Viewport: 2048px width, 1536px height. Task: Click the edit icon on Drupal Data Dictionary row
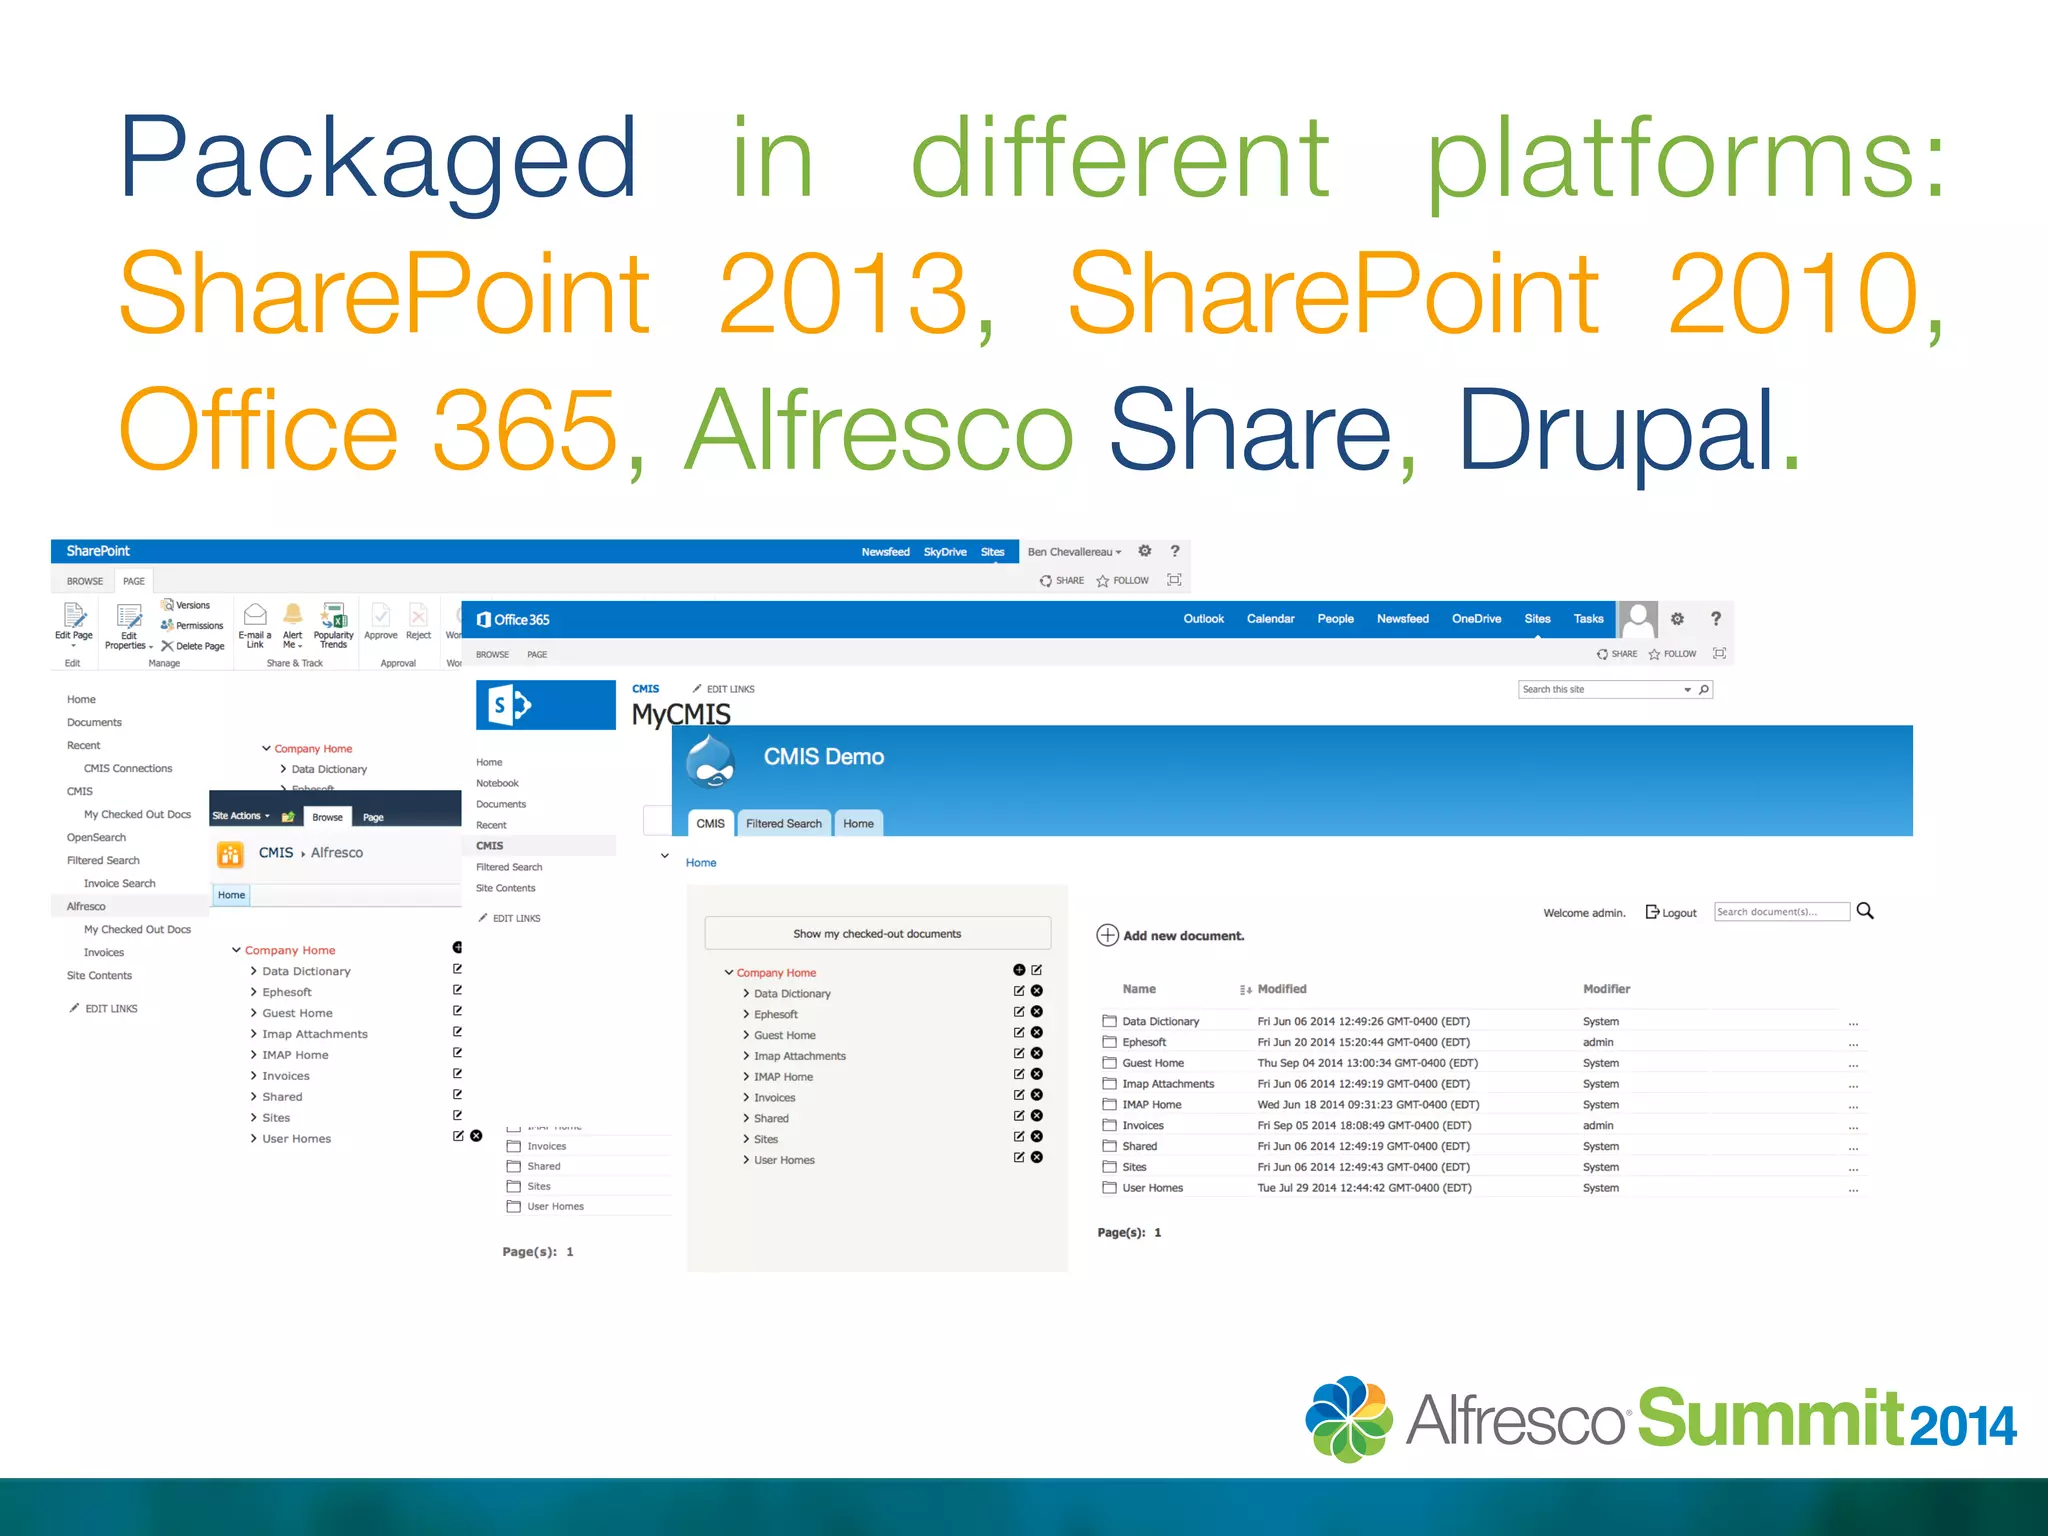[x=1019, y=991]
